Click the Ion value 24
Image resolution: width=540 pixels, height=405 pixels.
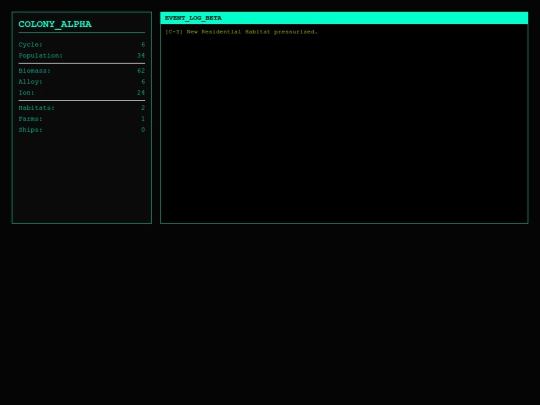pos(141,93)
